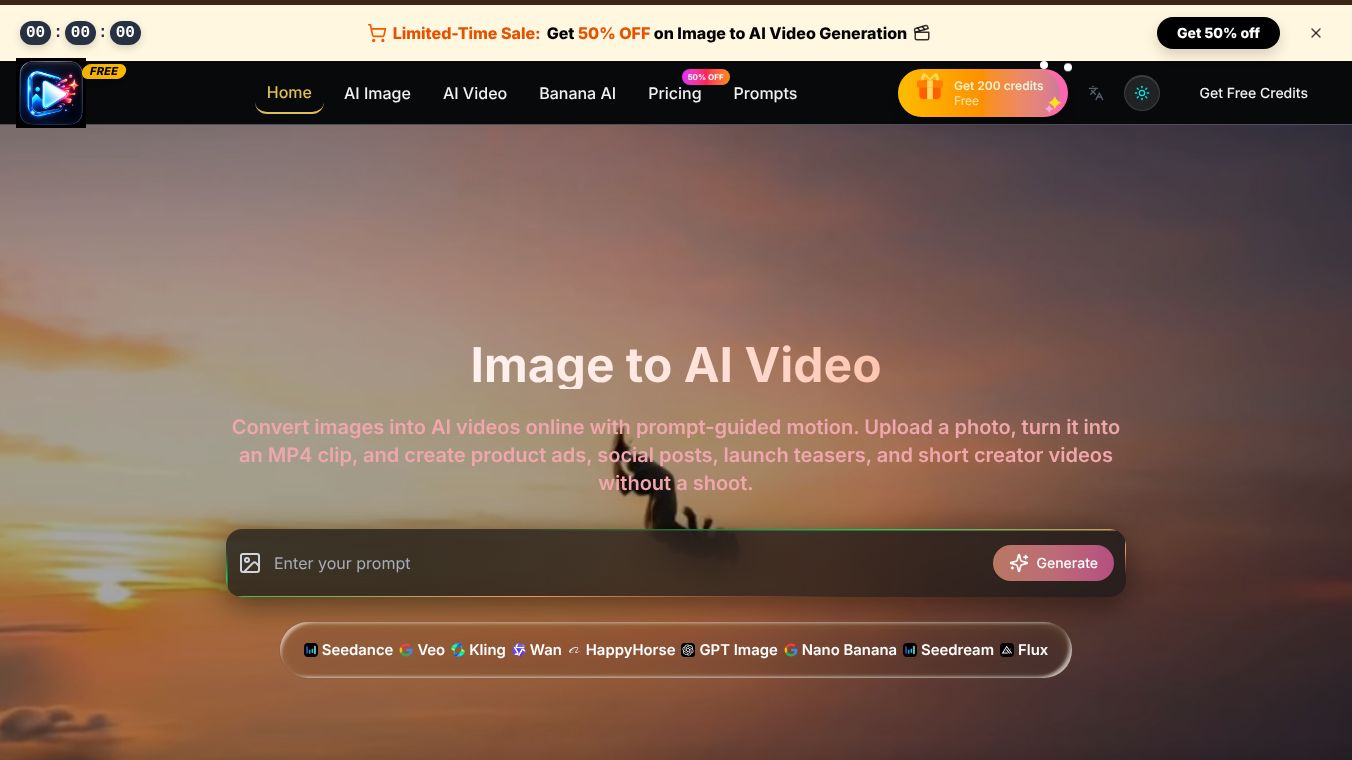Go to Banana AI page
Screen dimensions: 1352x760
point(577,93)
